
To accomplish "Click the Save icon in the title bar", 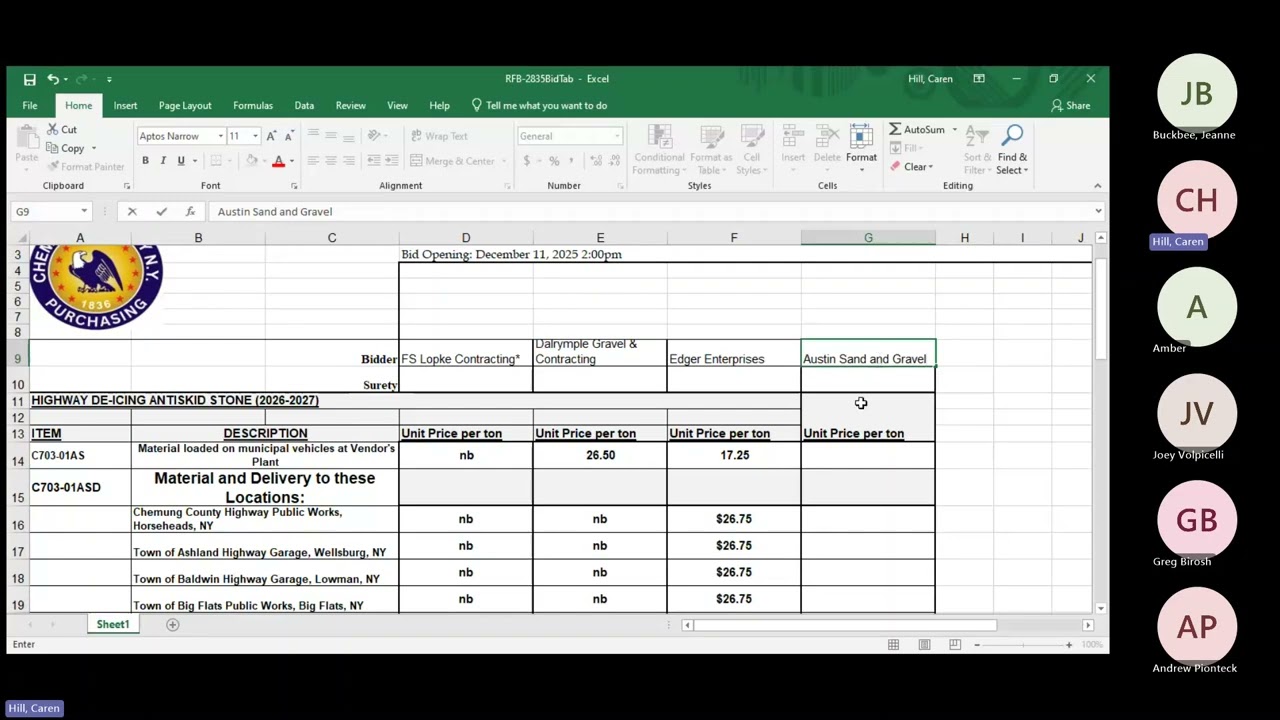I will point(30,79).
